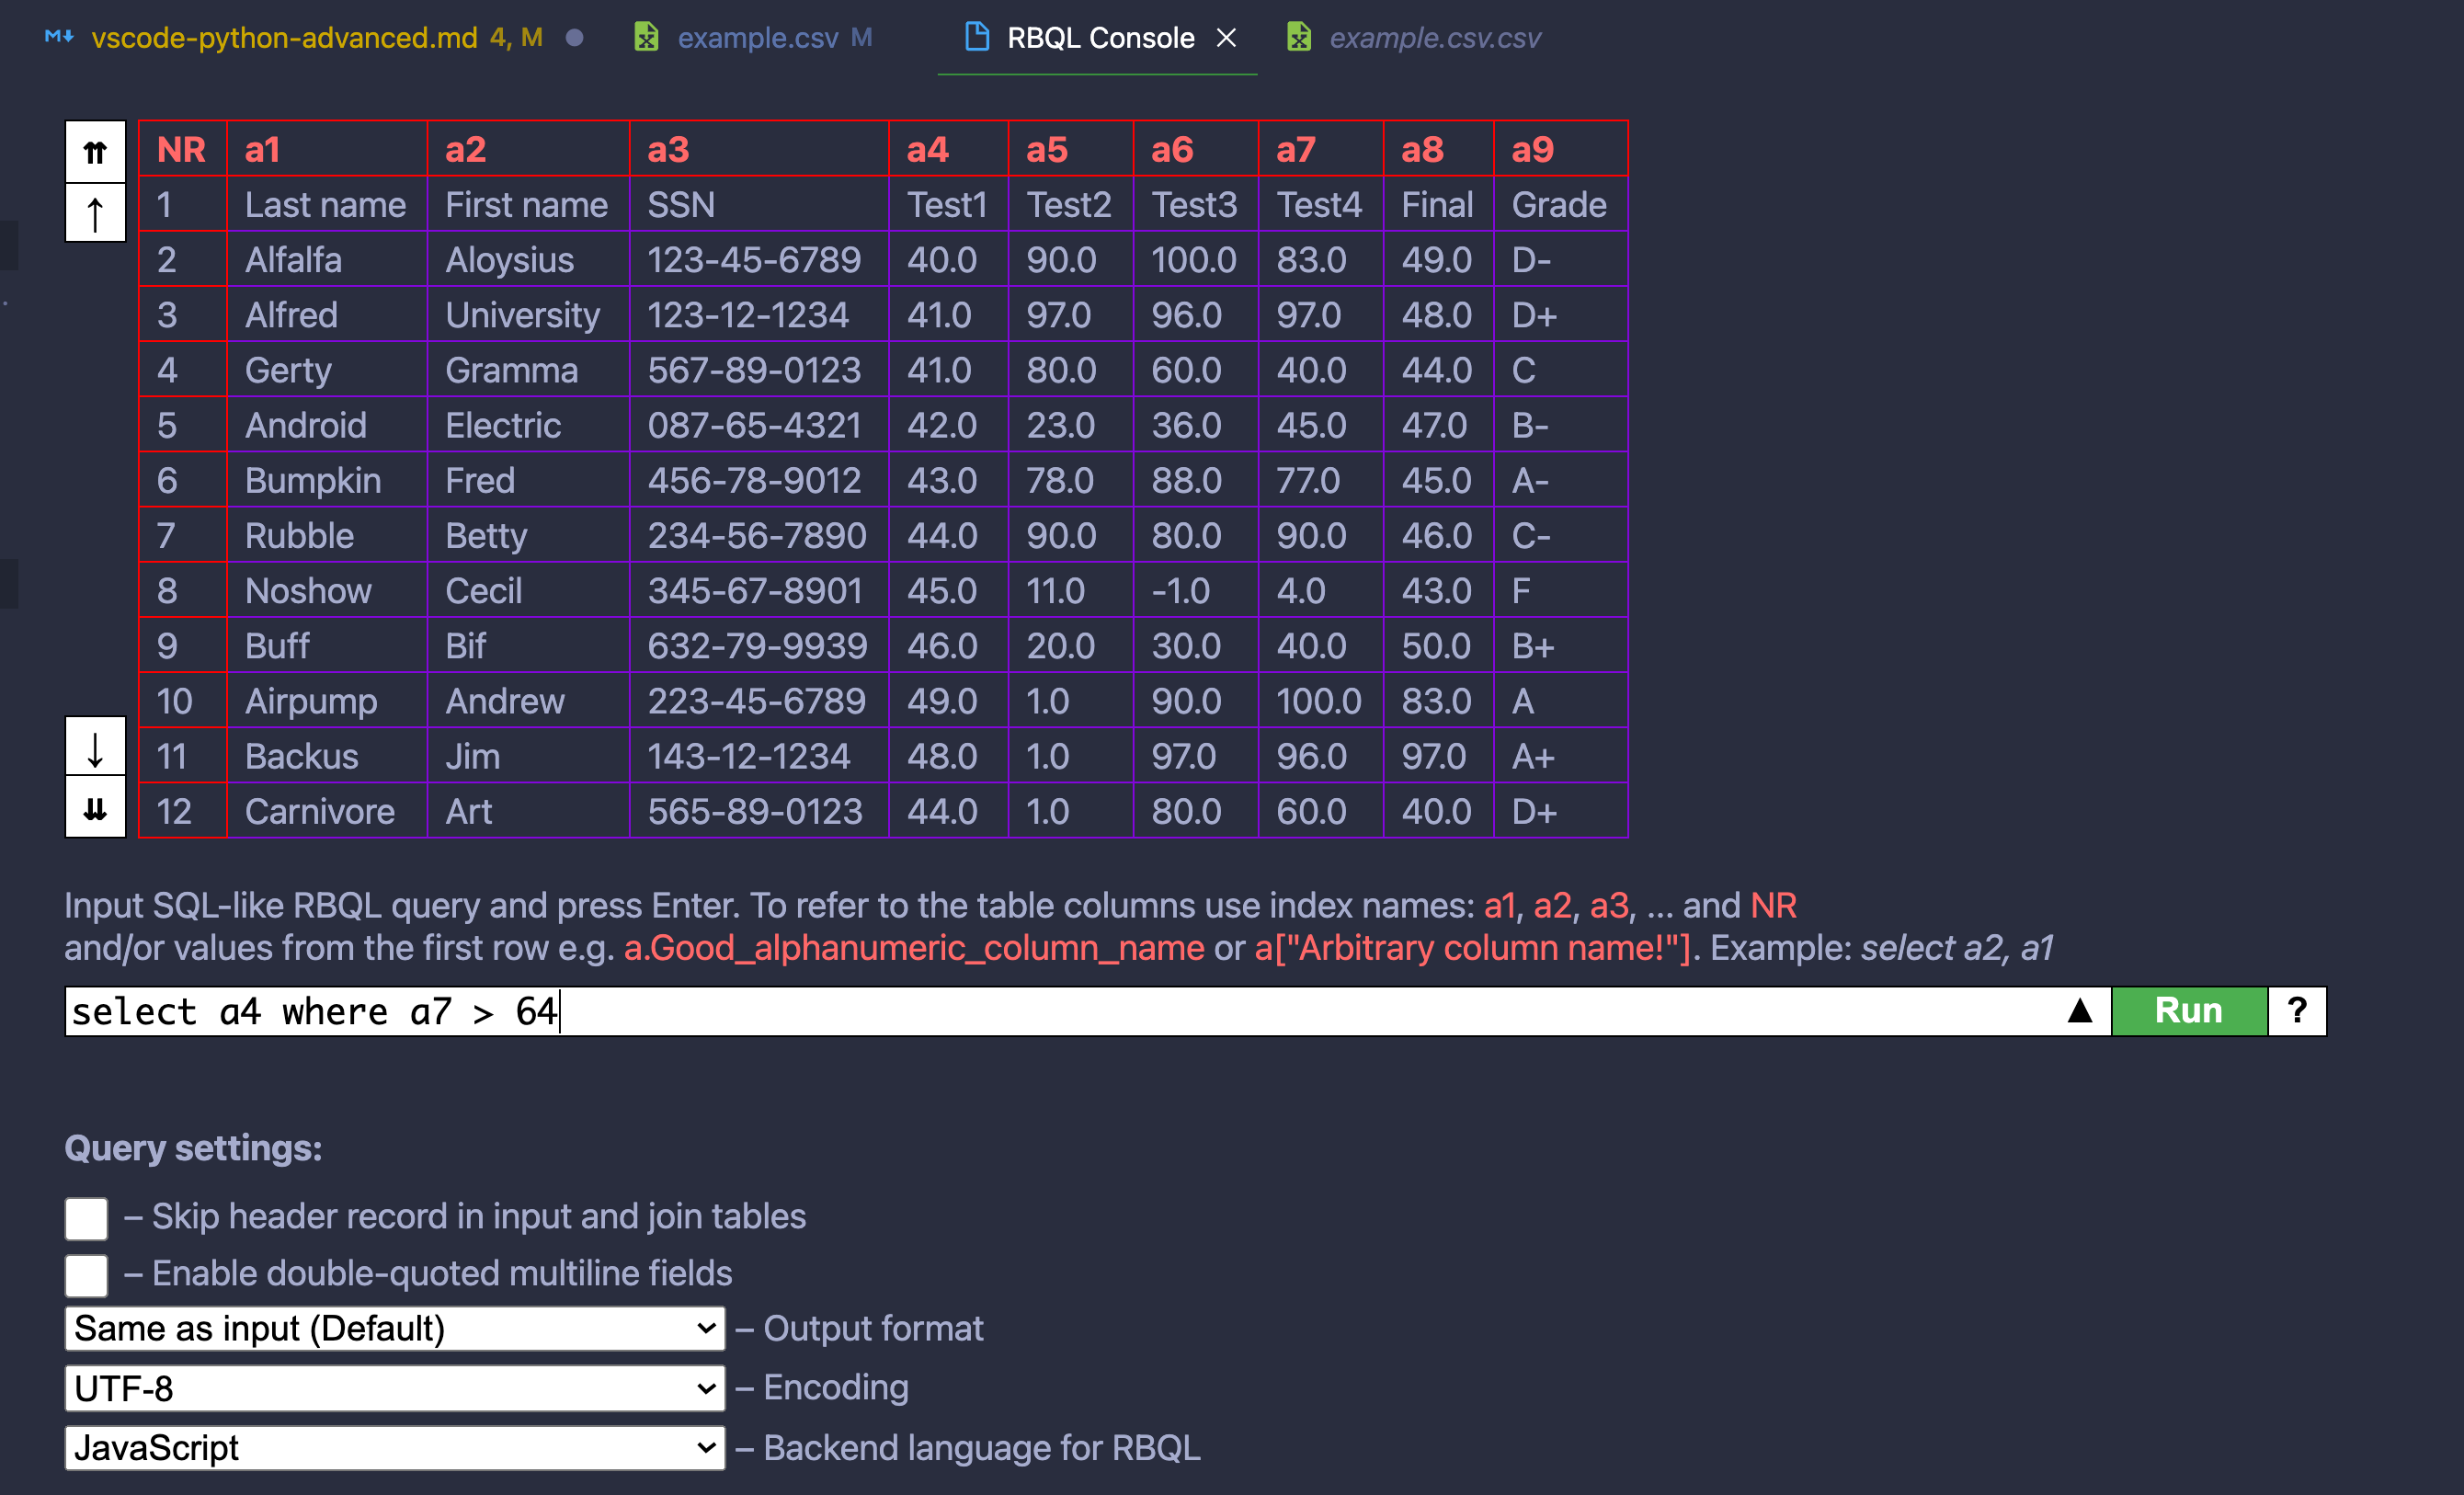Click the spreadsheet icon on example.csv.csv tab
The height and width of the screenshot is (1495, 2464).
point(1298,38)
